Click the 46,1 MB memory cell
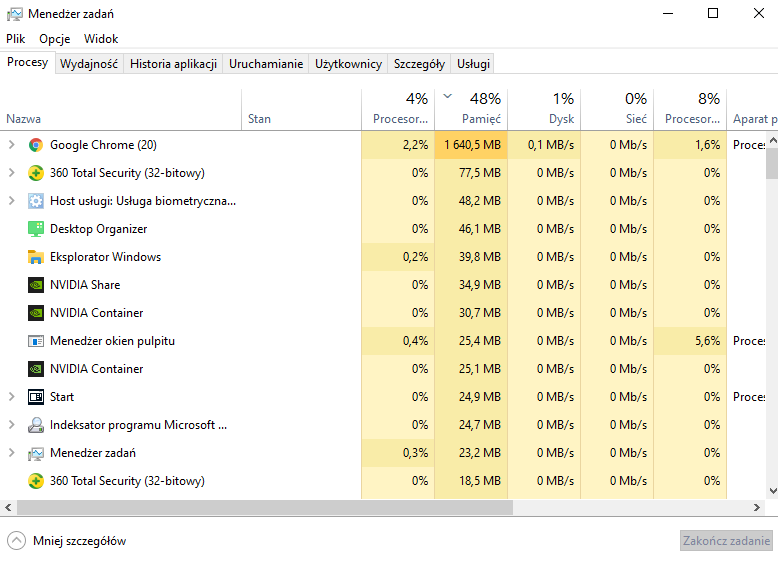 [471, 229]
